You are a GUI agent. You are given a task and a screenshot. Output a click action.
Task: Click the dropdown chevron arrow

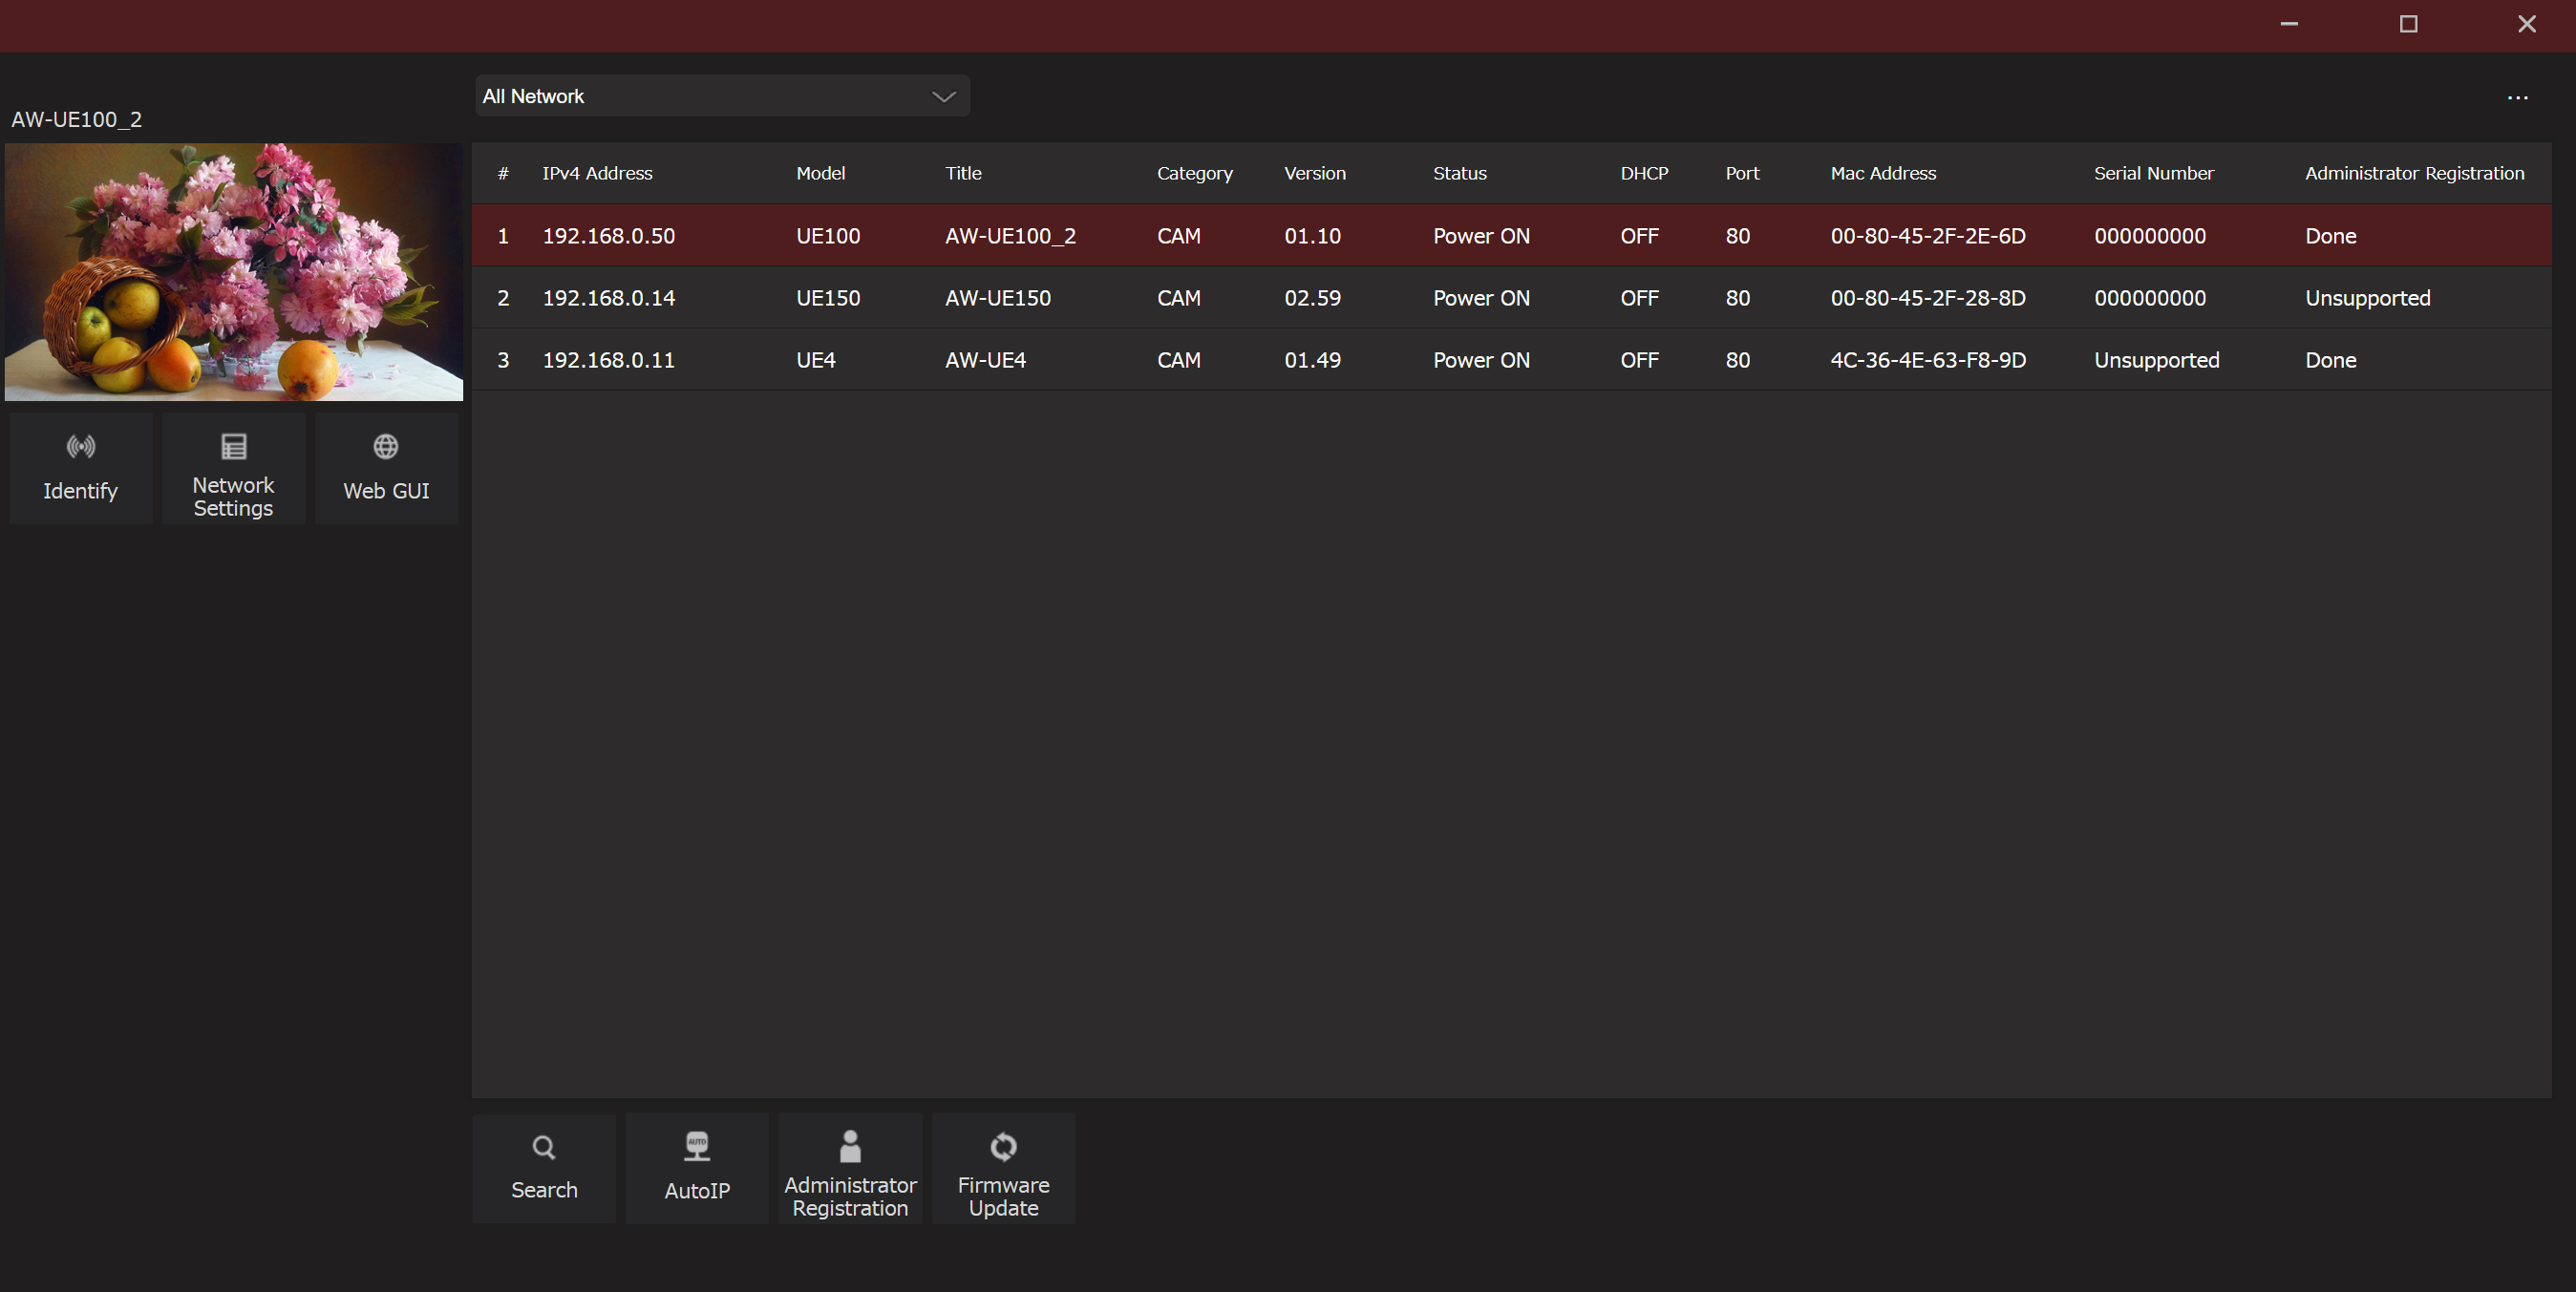pyautogui.click(x=943, y=96)
